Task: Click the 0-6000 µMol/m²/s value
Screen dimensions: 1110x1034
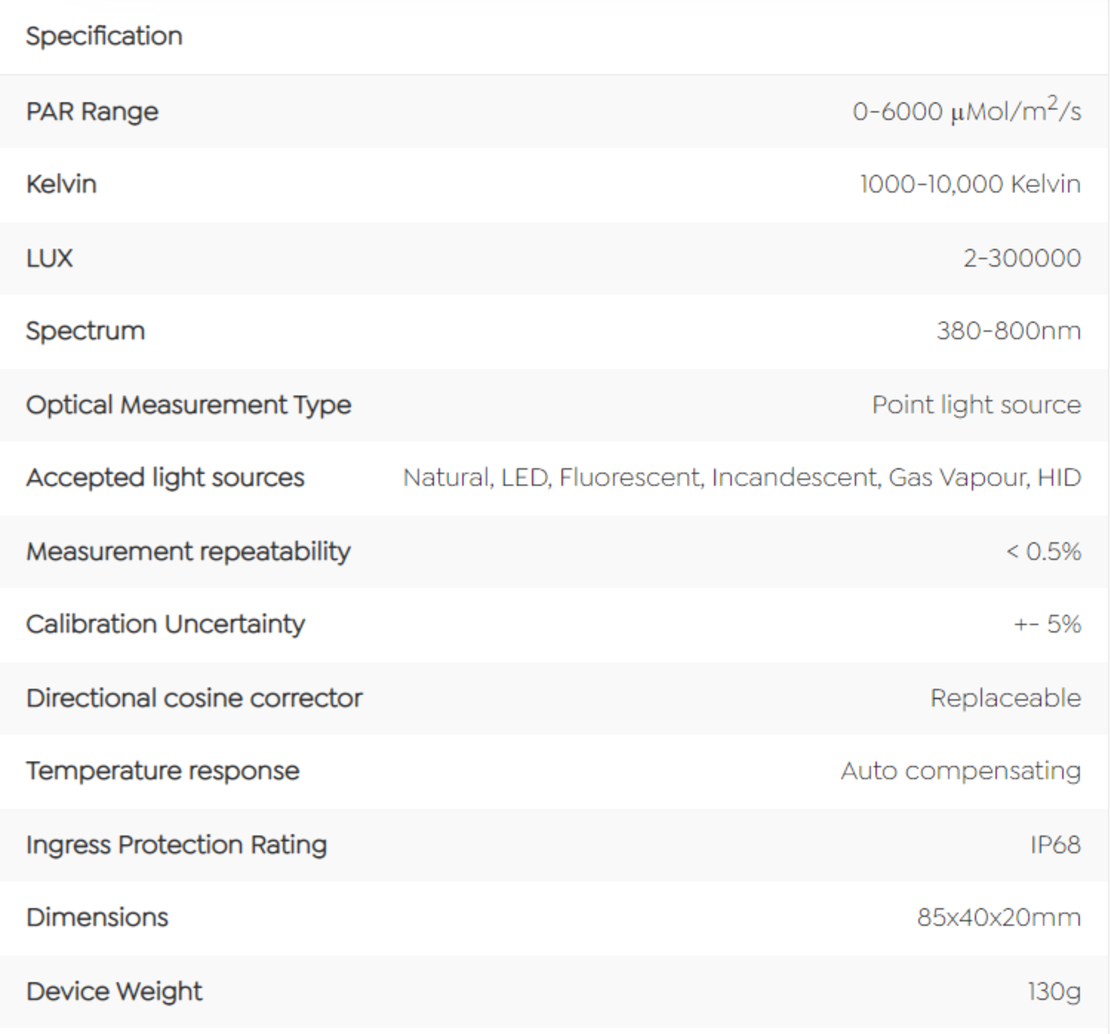Action: (966, 110)
